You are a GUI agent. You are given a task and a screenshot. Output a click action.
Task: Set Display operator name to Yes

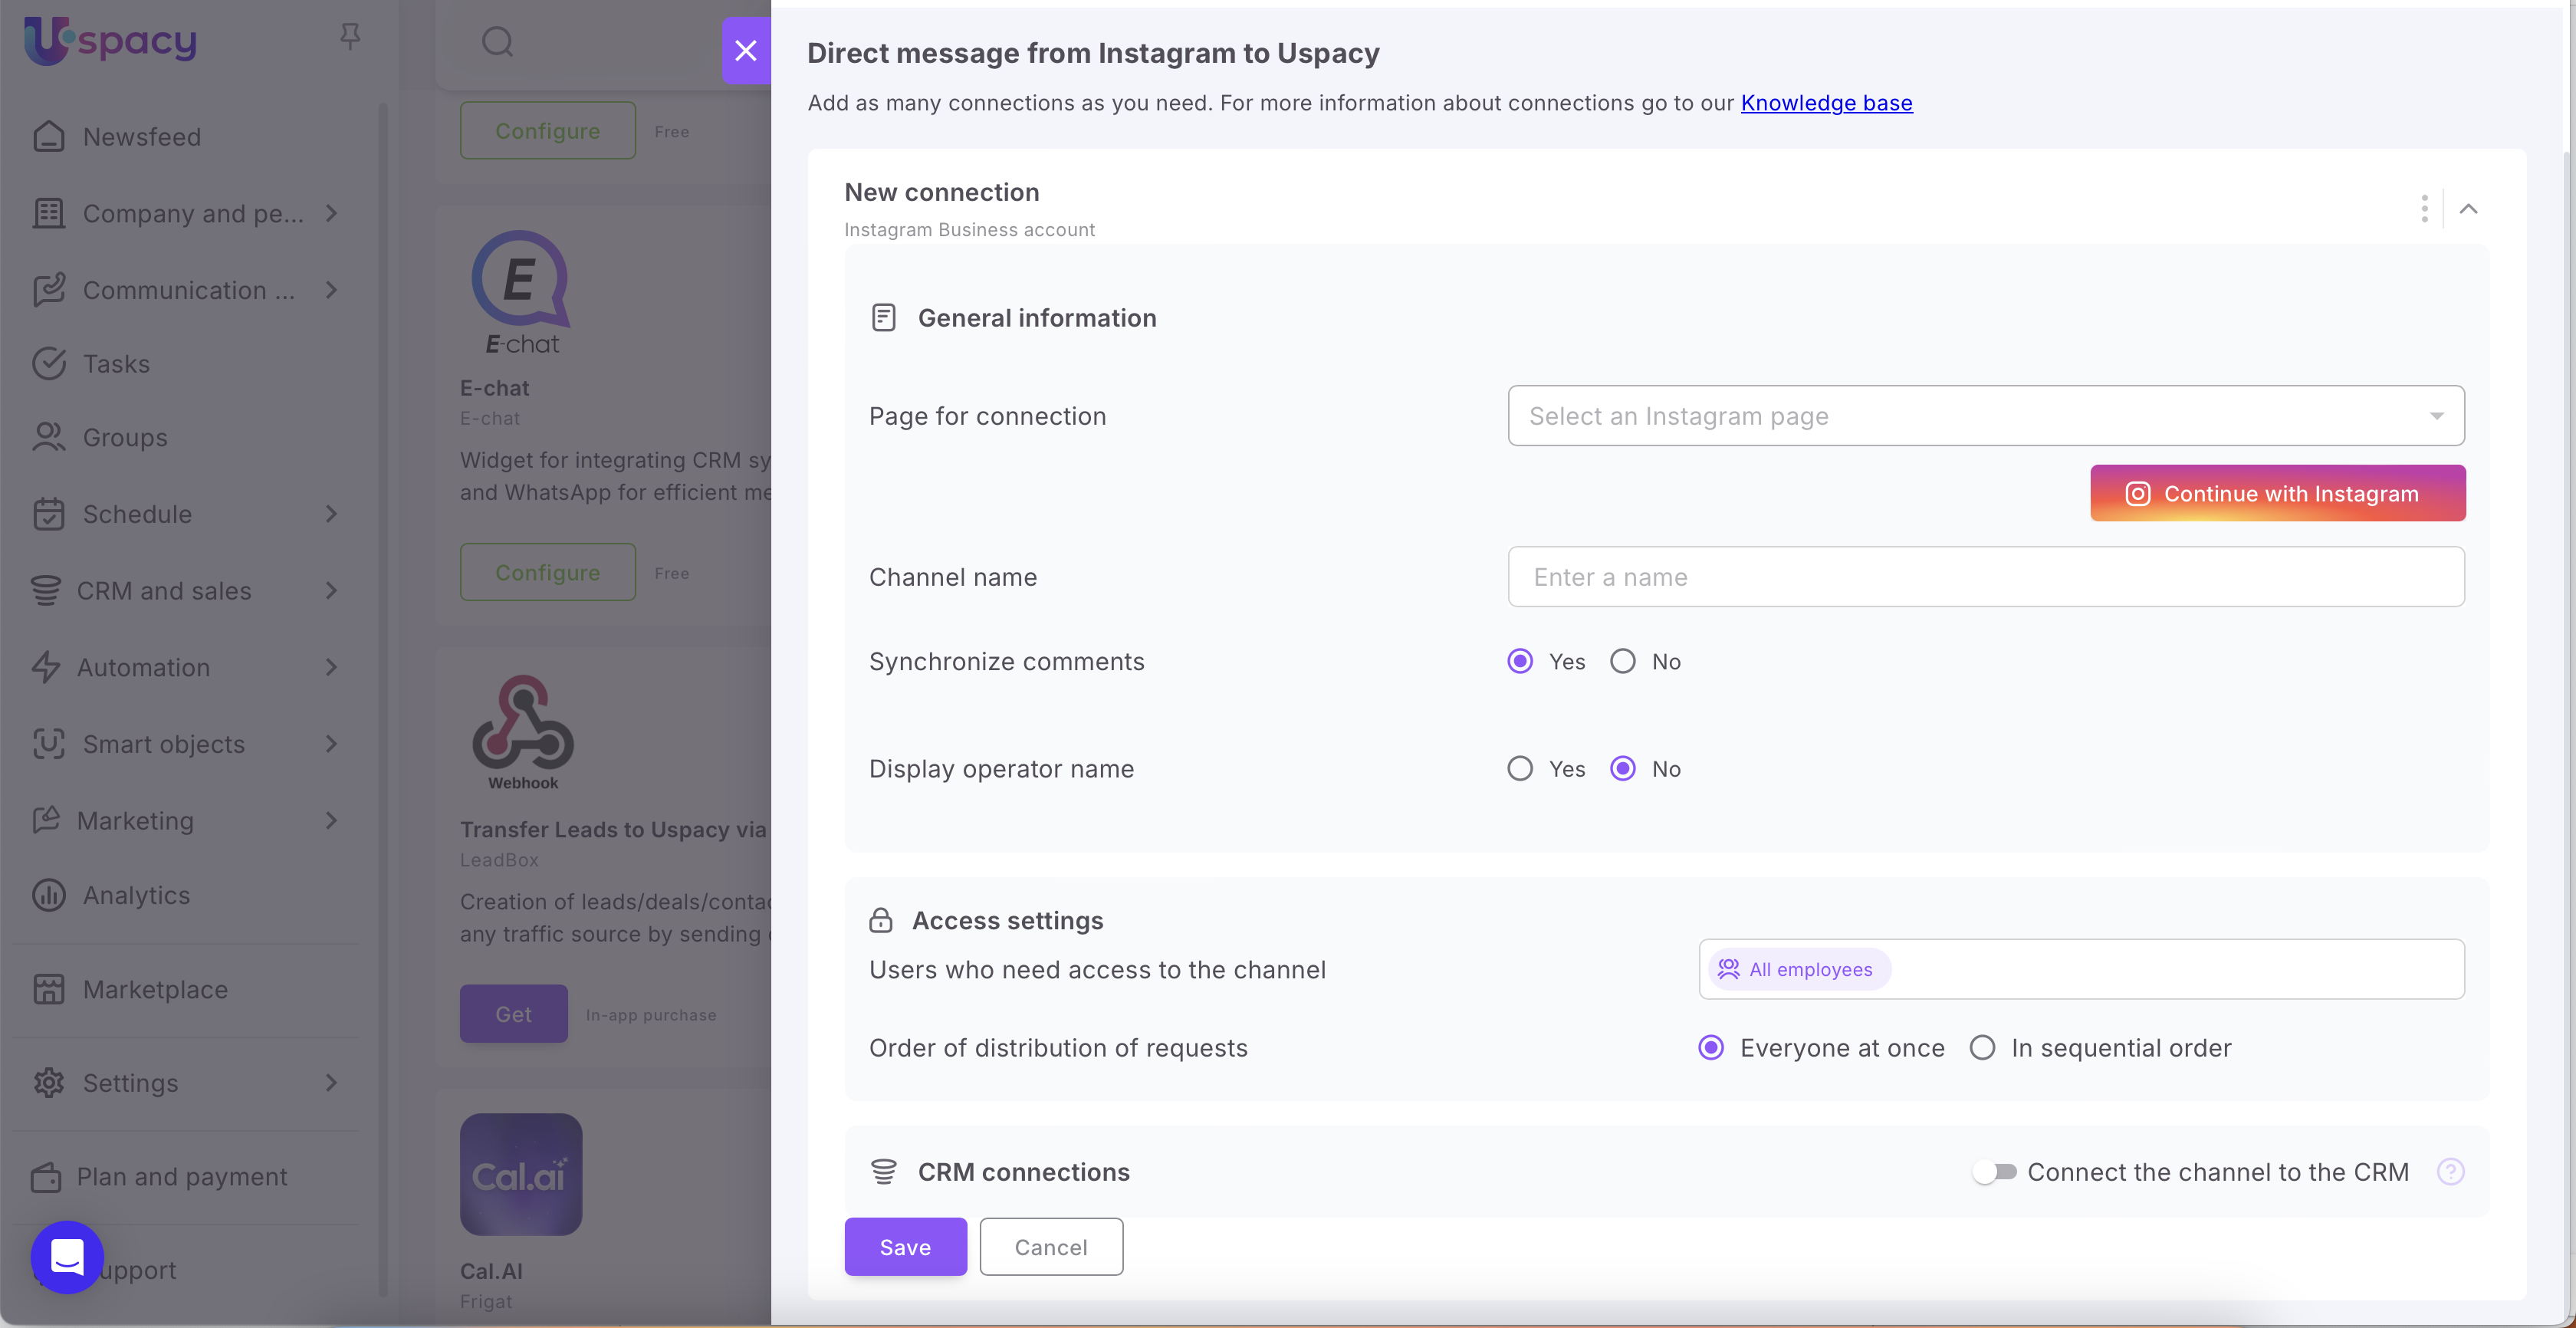1520,768
